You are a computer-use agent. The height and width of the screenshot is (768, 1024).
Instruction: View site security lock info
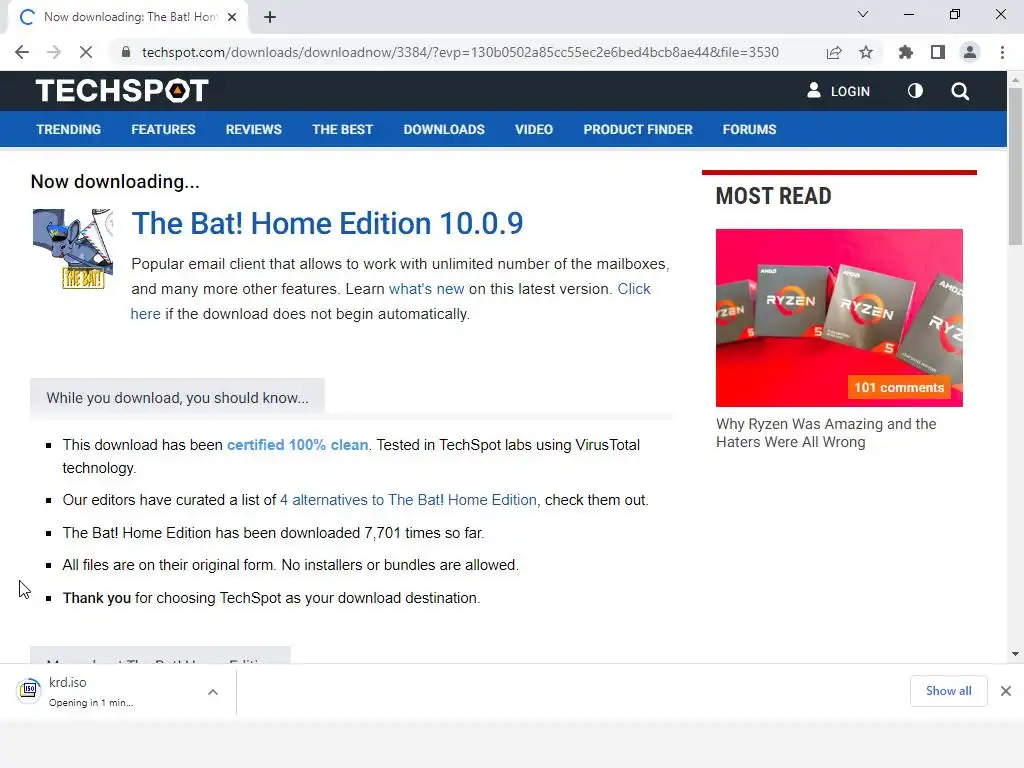(x=125, y=52)
